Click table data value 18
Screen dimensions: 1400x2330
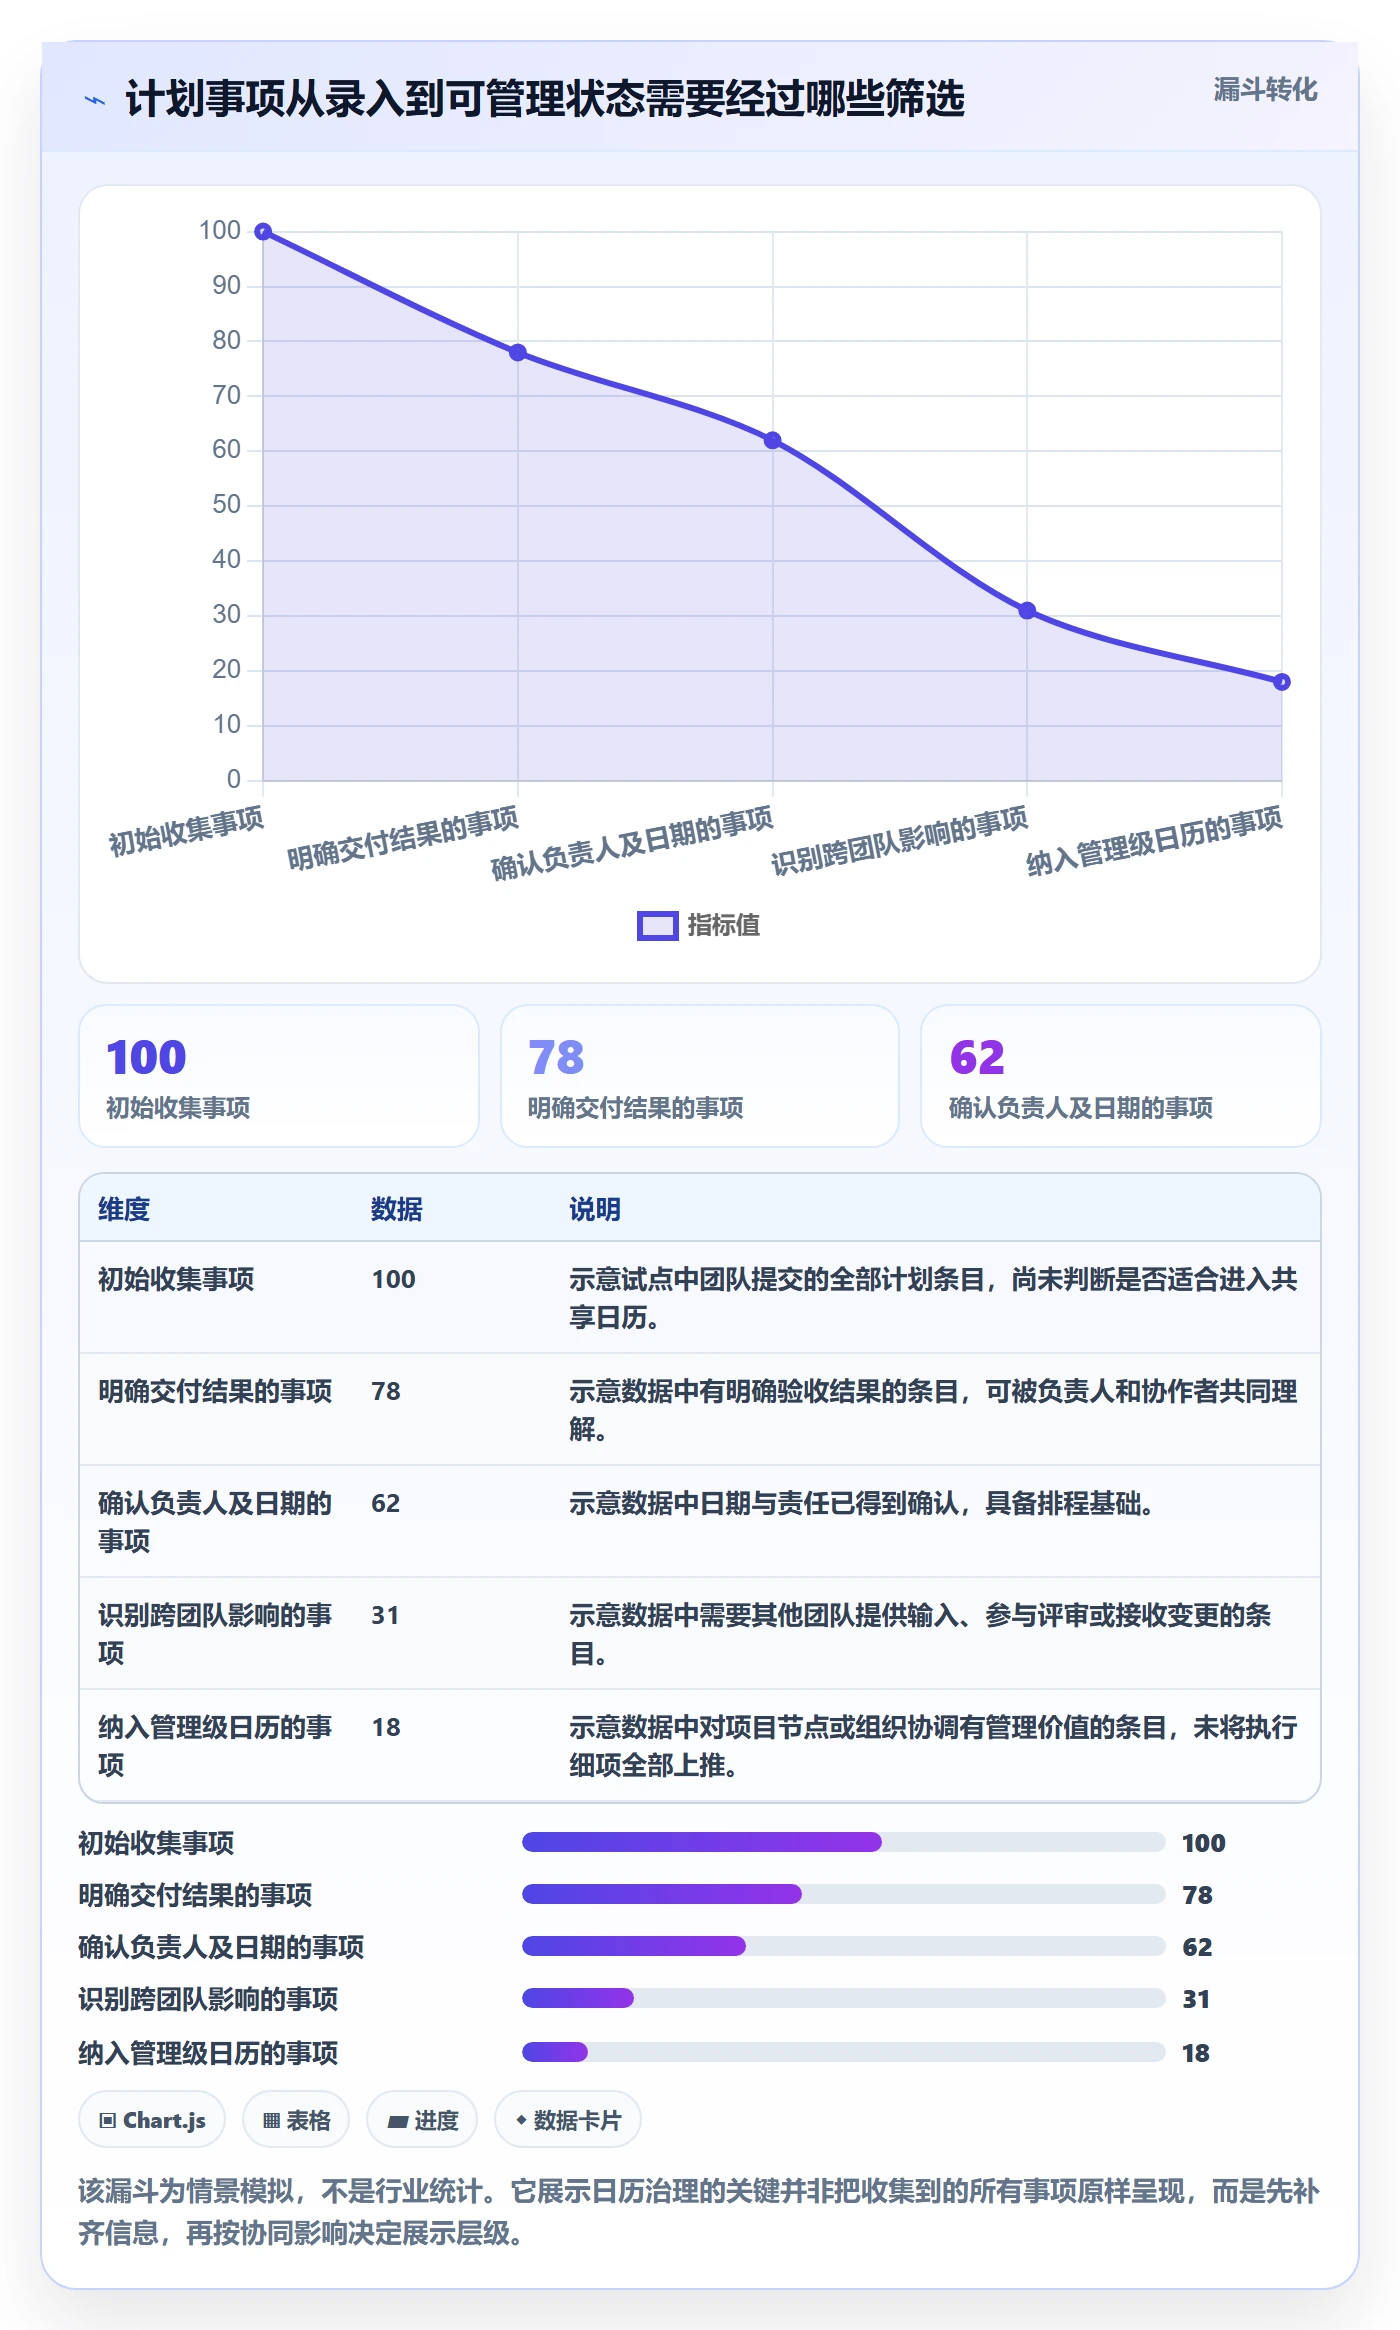click(386, 1727)
